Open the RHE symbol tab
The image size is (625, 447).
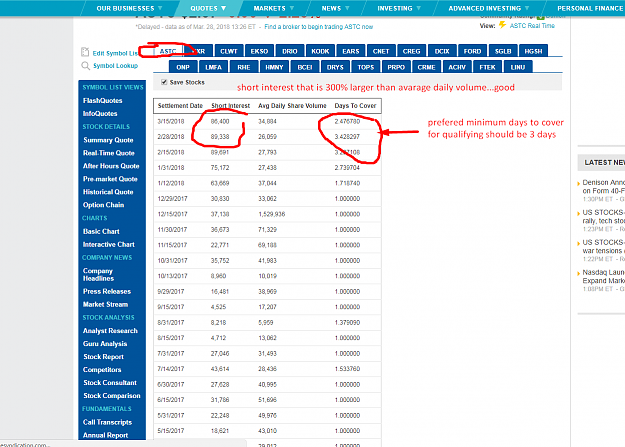point(244,67)
